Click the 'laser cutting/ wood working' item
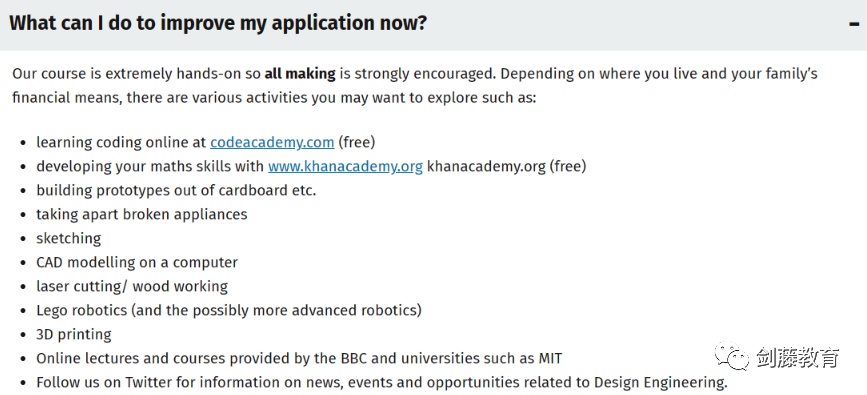The image size is (867, 395). (x=132, y=286)
